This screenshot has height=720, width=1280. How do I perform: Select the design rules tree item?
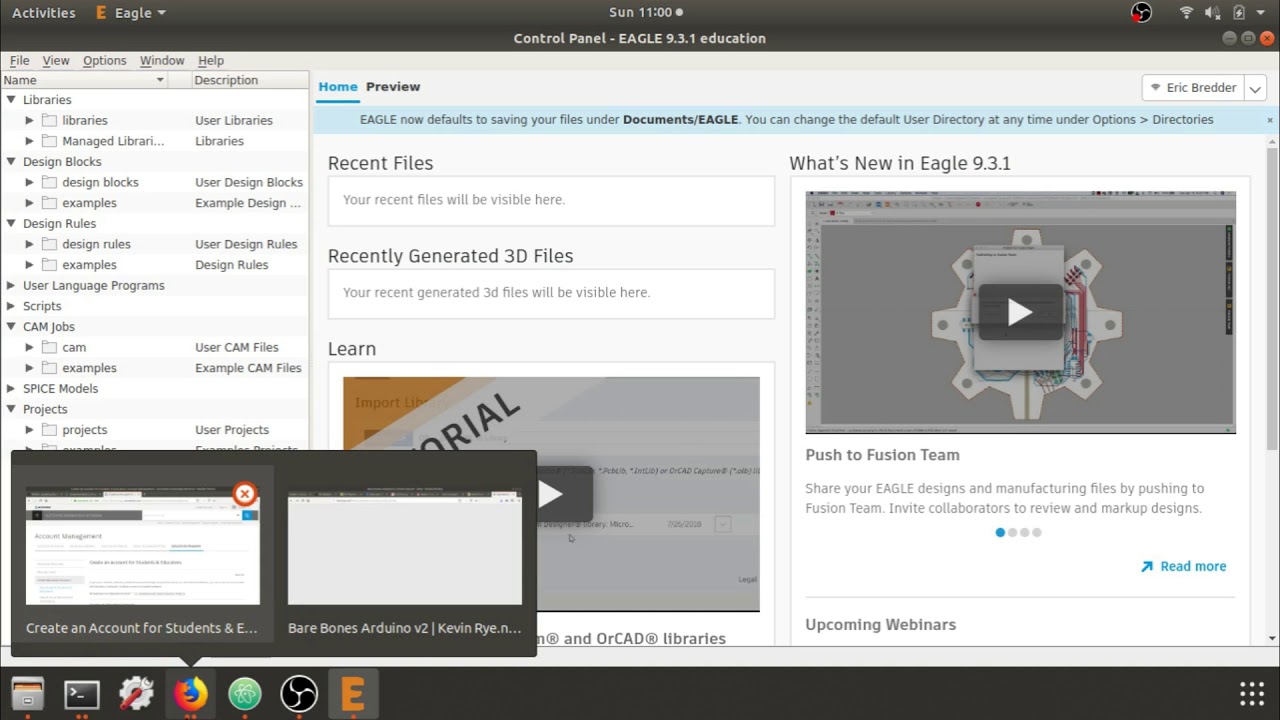(96, 244)
